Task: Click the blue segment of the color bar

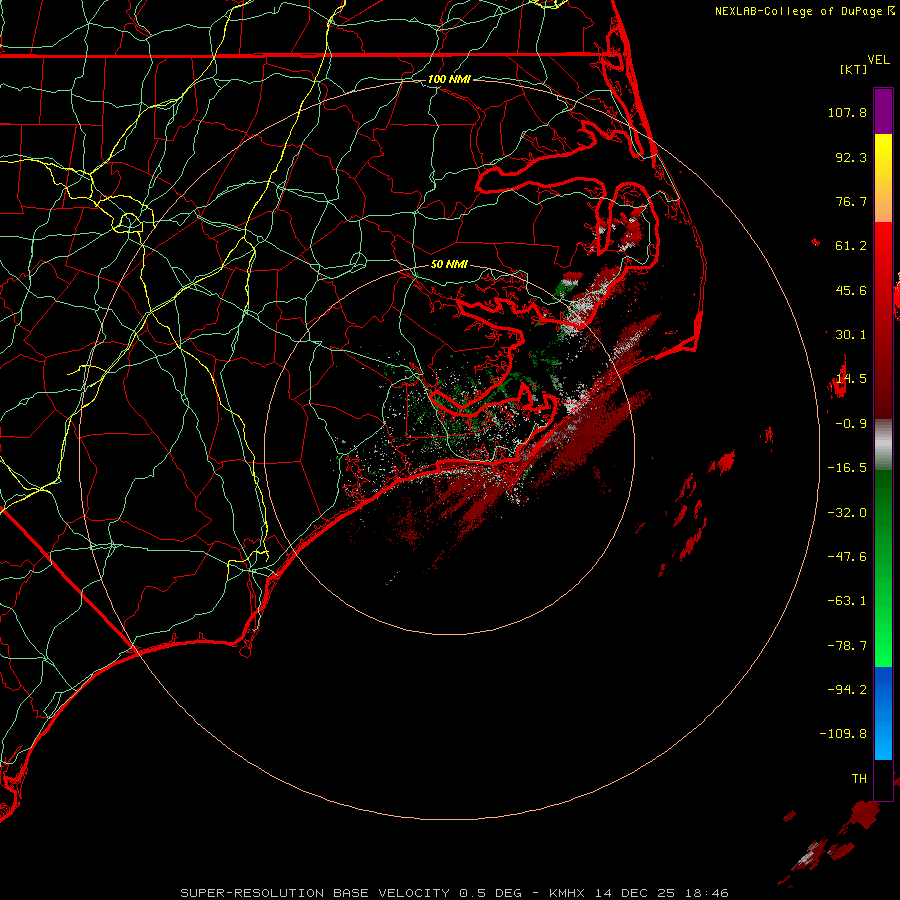Action: coord(883,713)
